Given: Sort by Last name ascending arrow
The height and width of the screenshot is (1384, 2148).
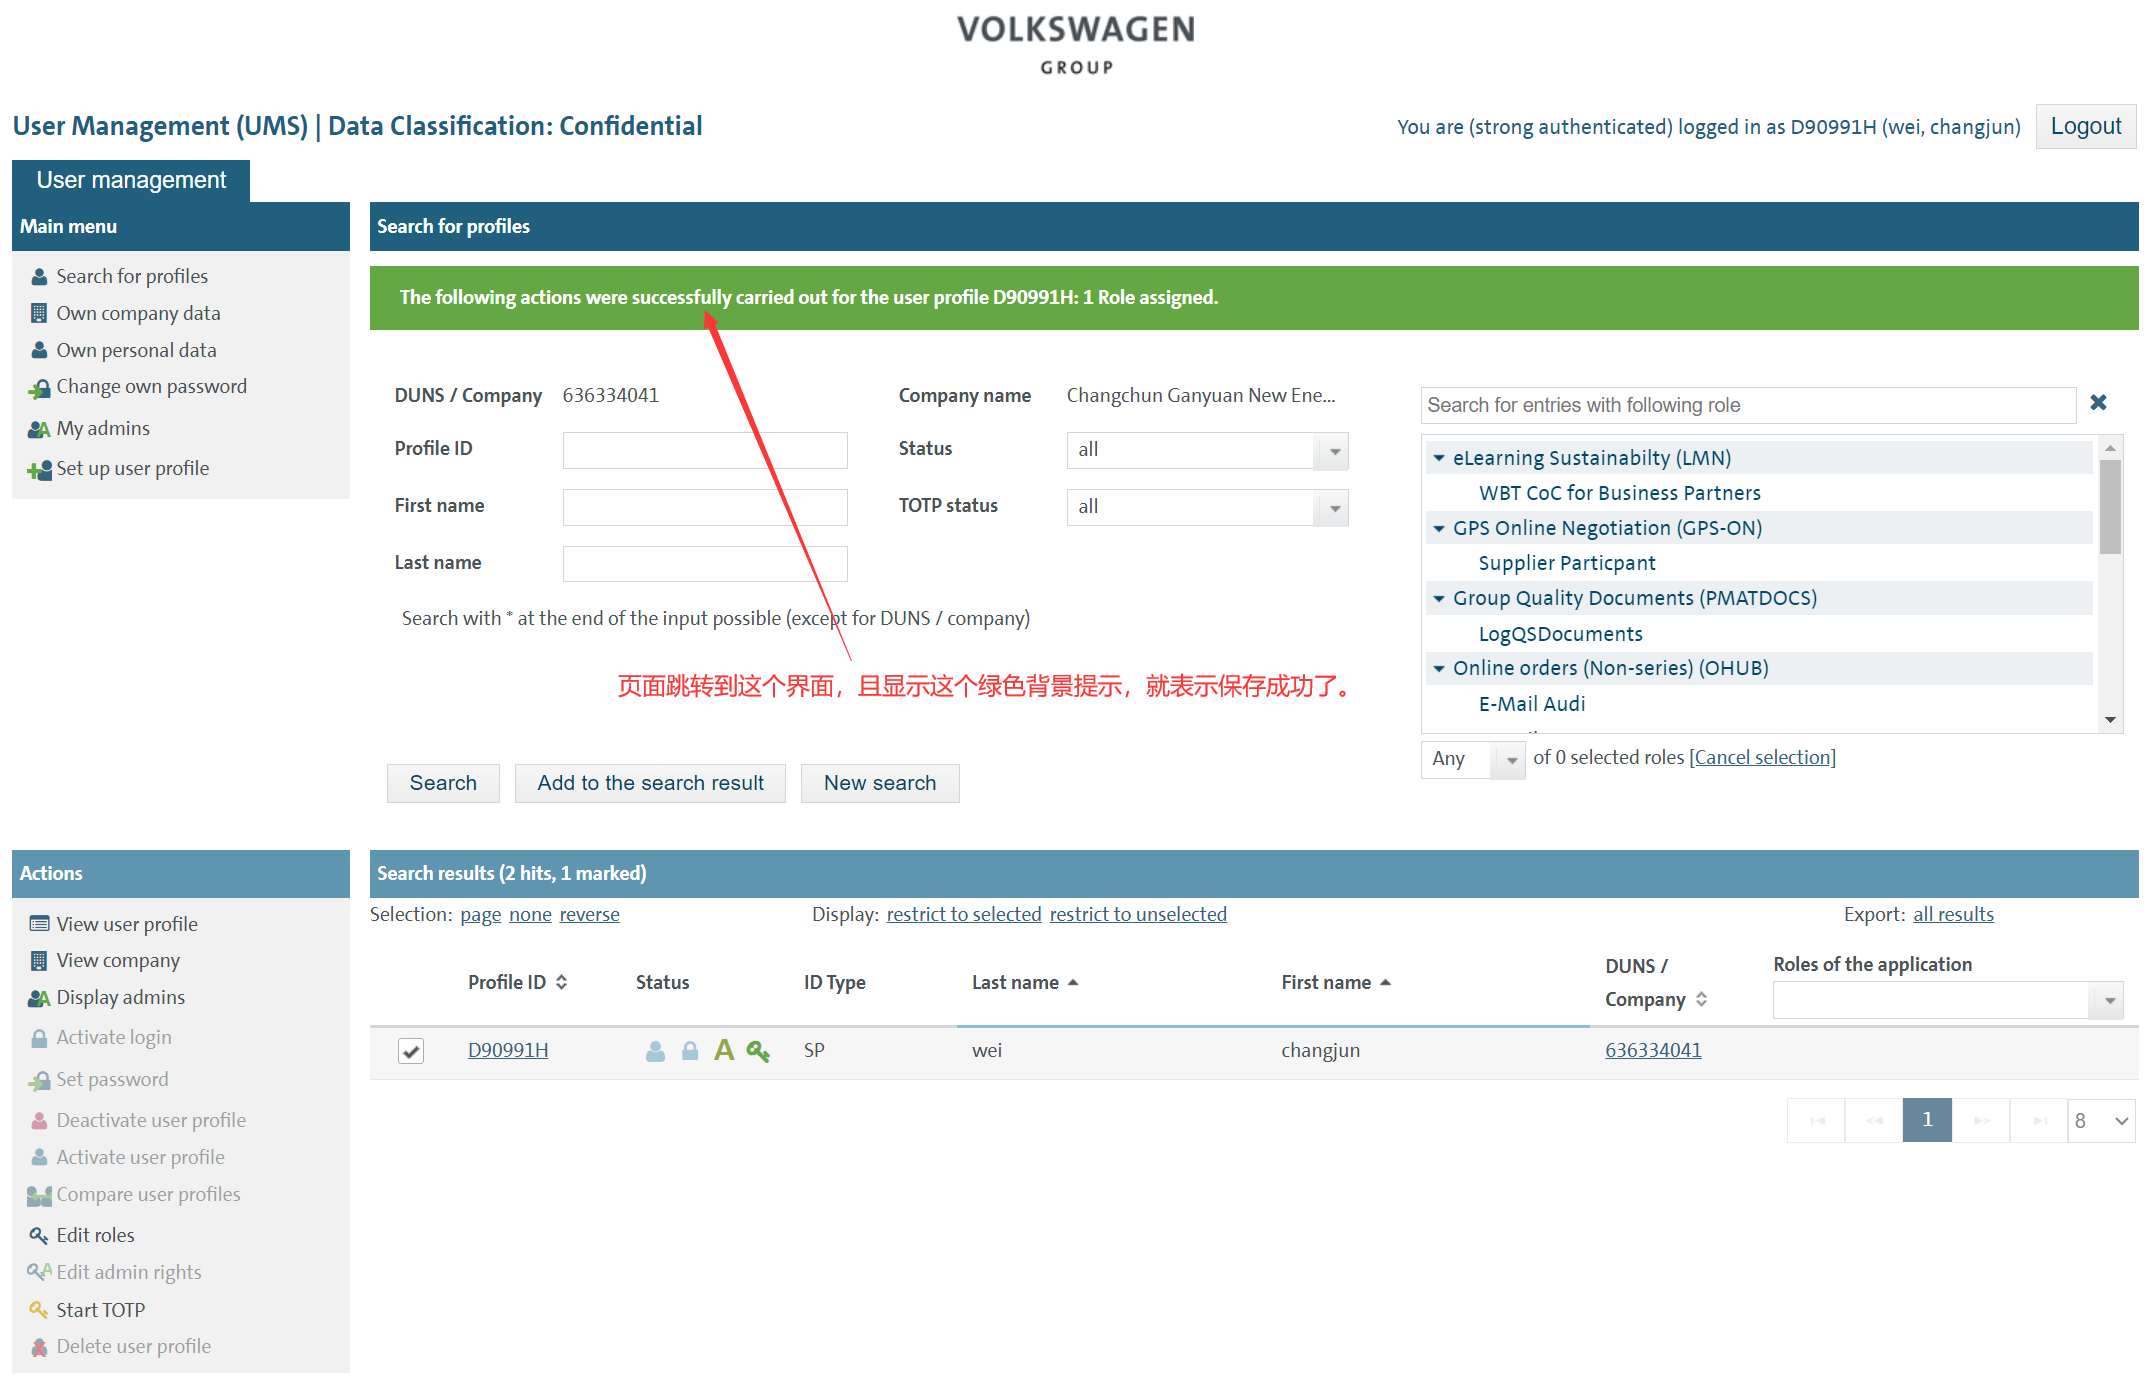Looking at the screenshot, I should (x=1073, y=983).
